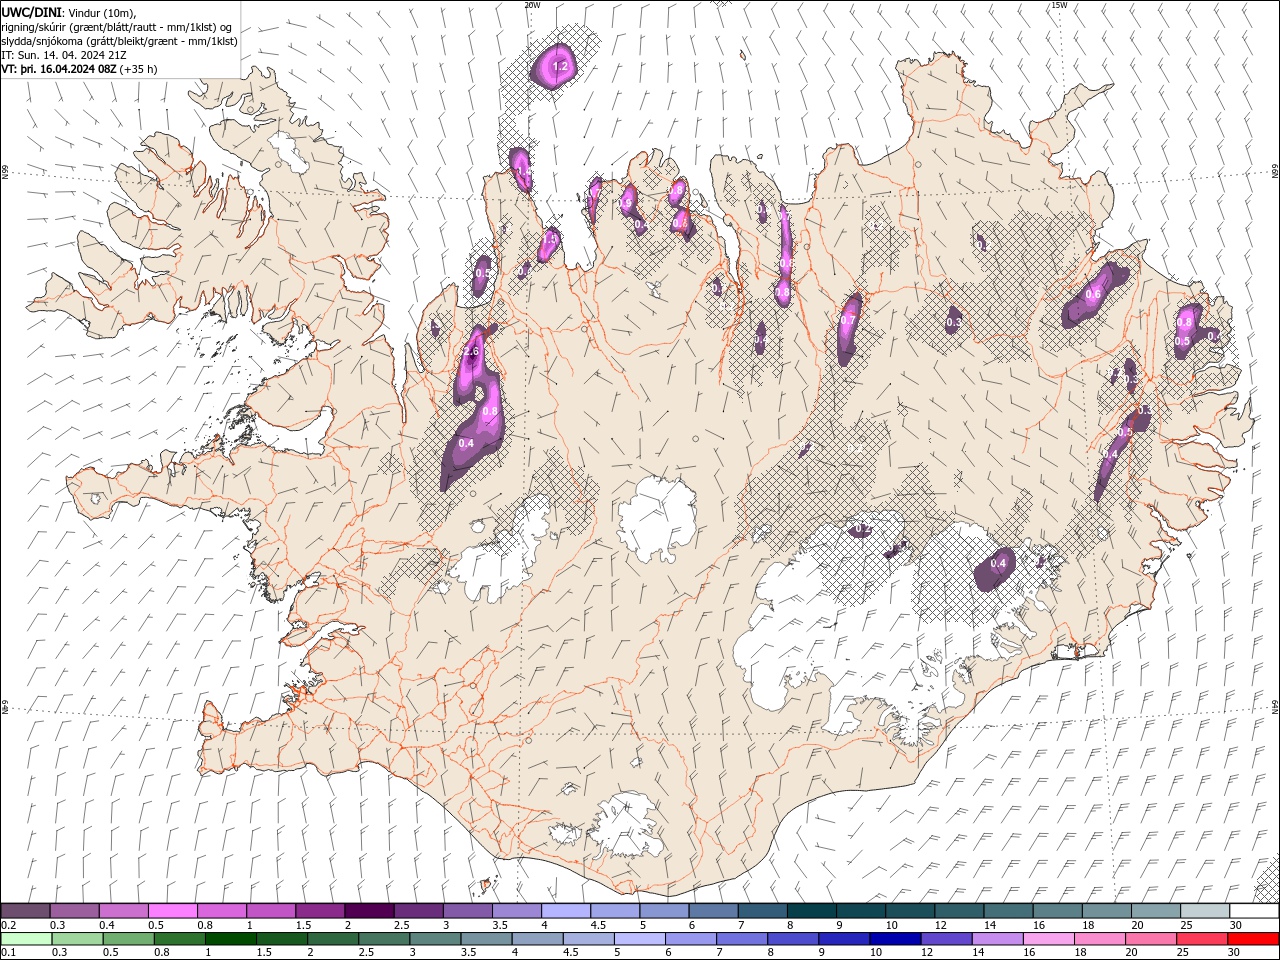1280x960 pixels.
Task: Click the UWC/DINI title in the header box
Action: pos(32,12)
